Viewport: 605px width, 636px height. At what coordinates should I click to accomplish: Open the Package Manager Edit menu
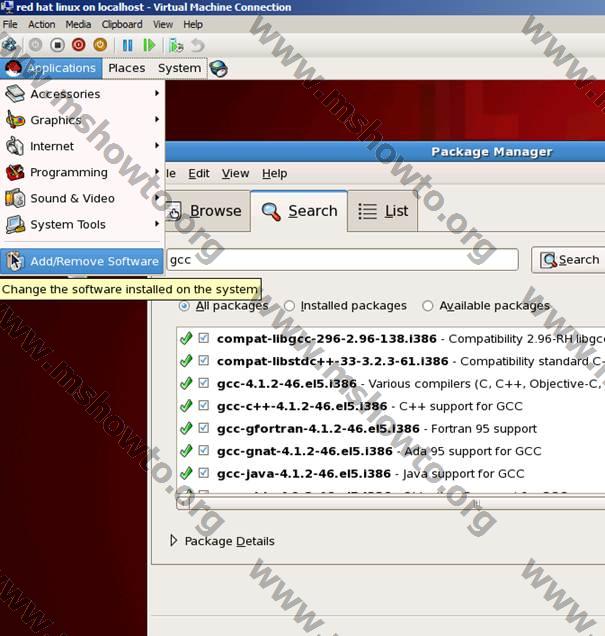pos(199,174)
